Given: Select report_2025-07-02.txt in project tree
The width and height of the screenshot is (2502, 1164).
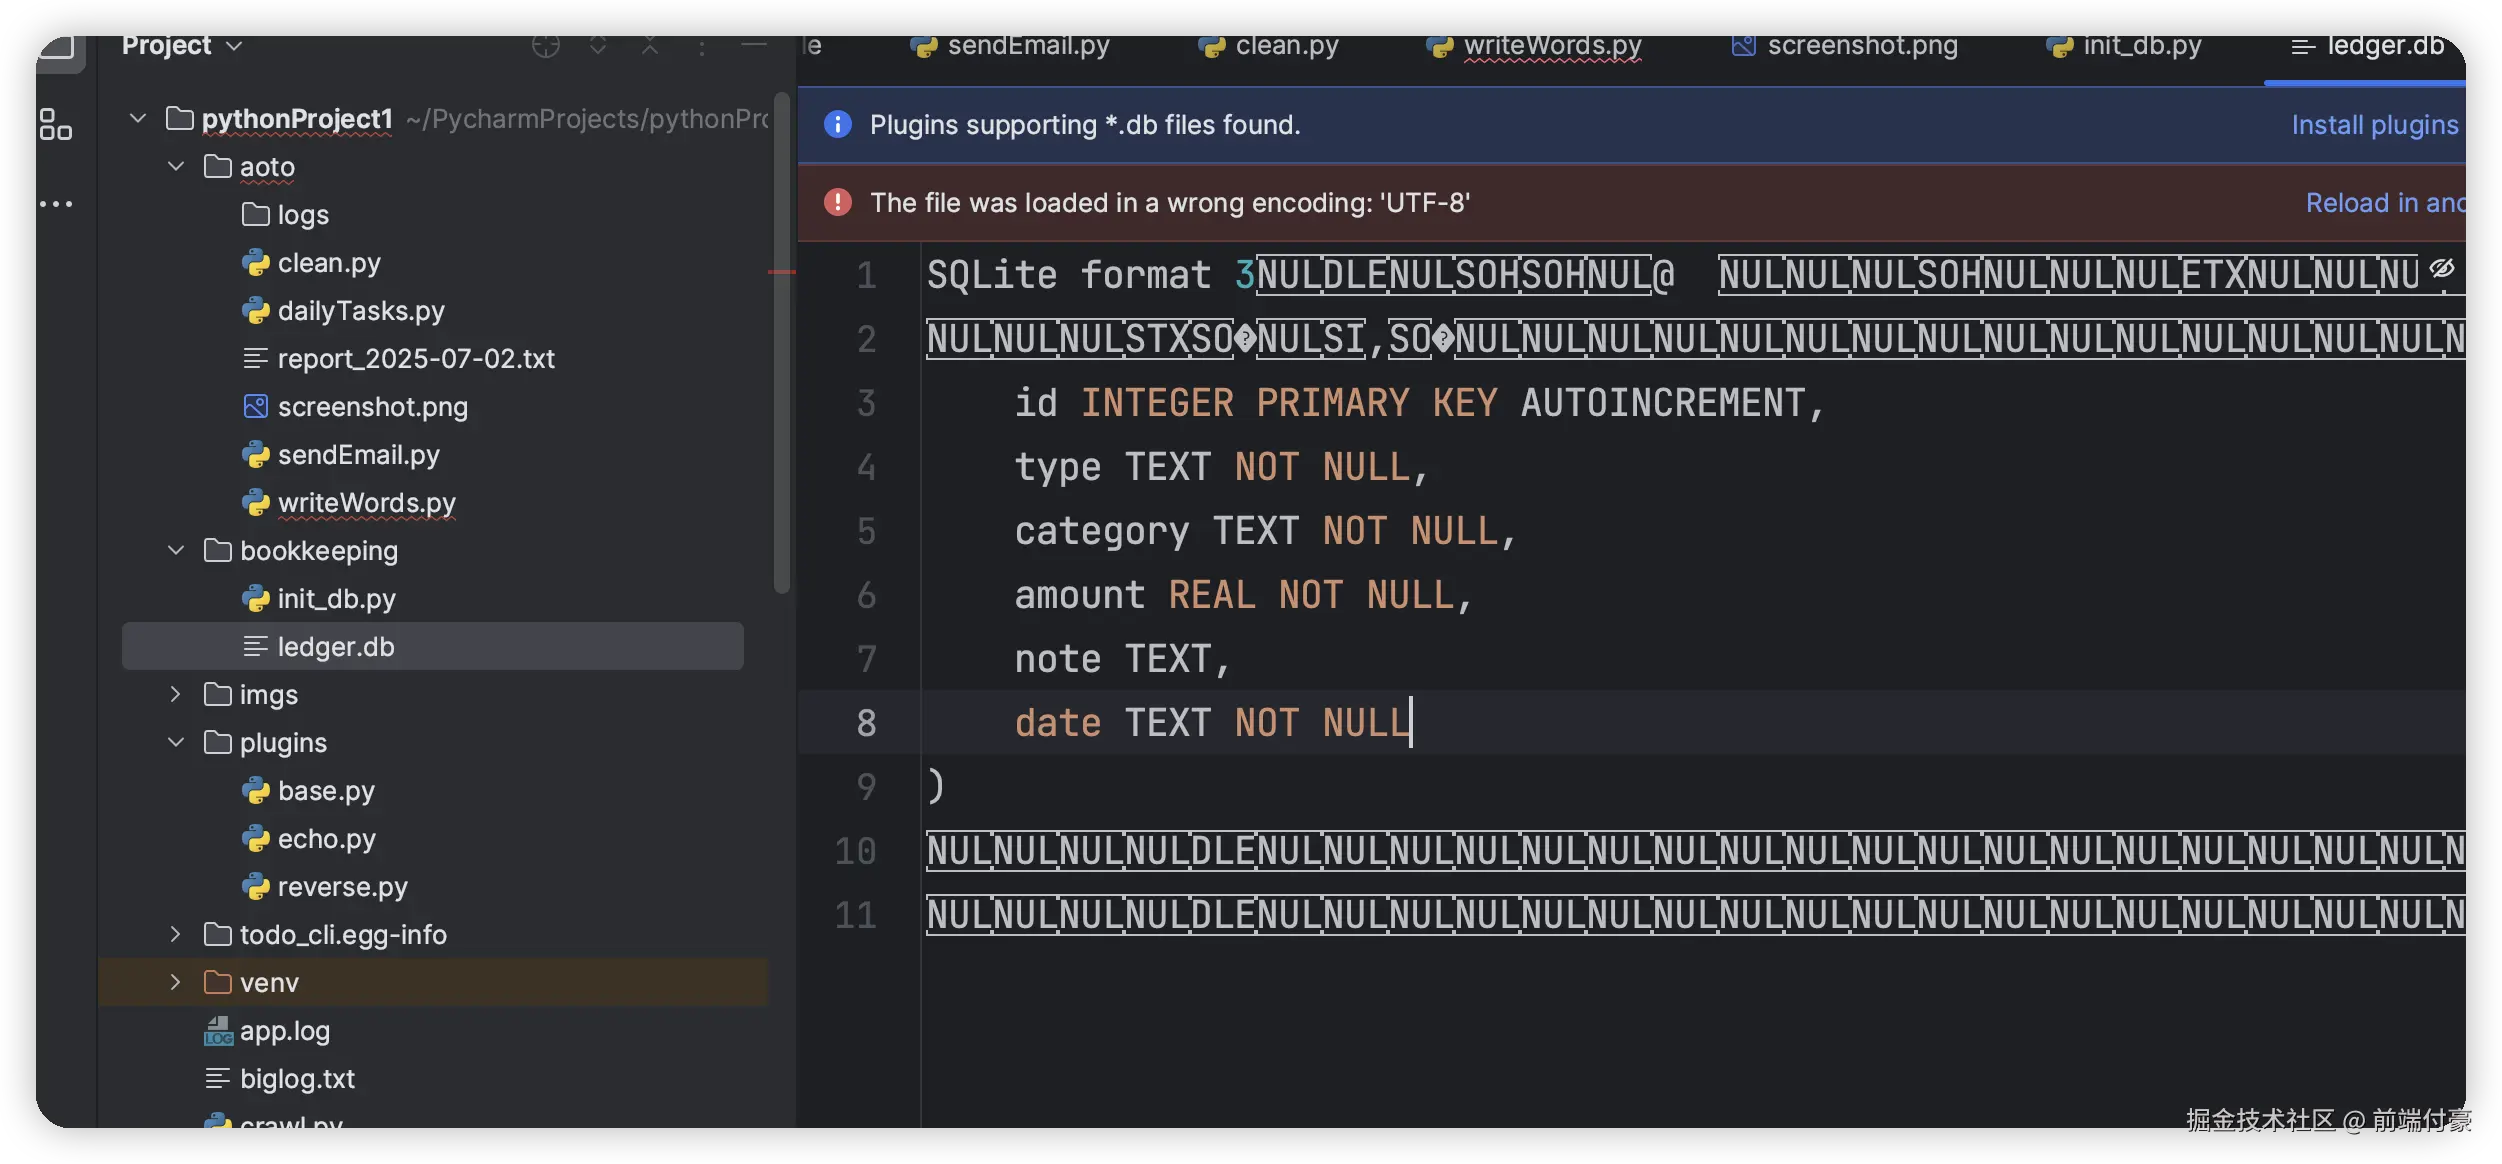Looking at the screenshot, I should 415,359.
